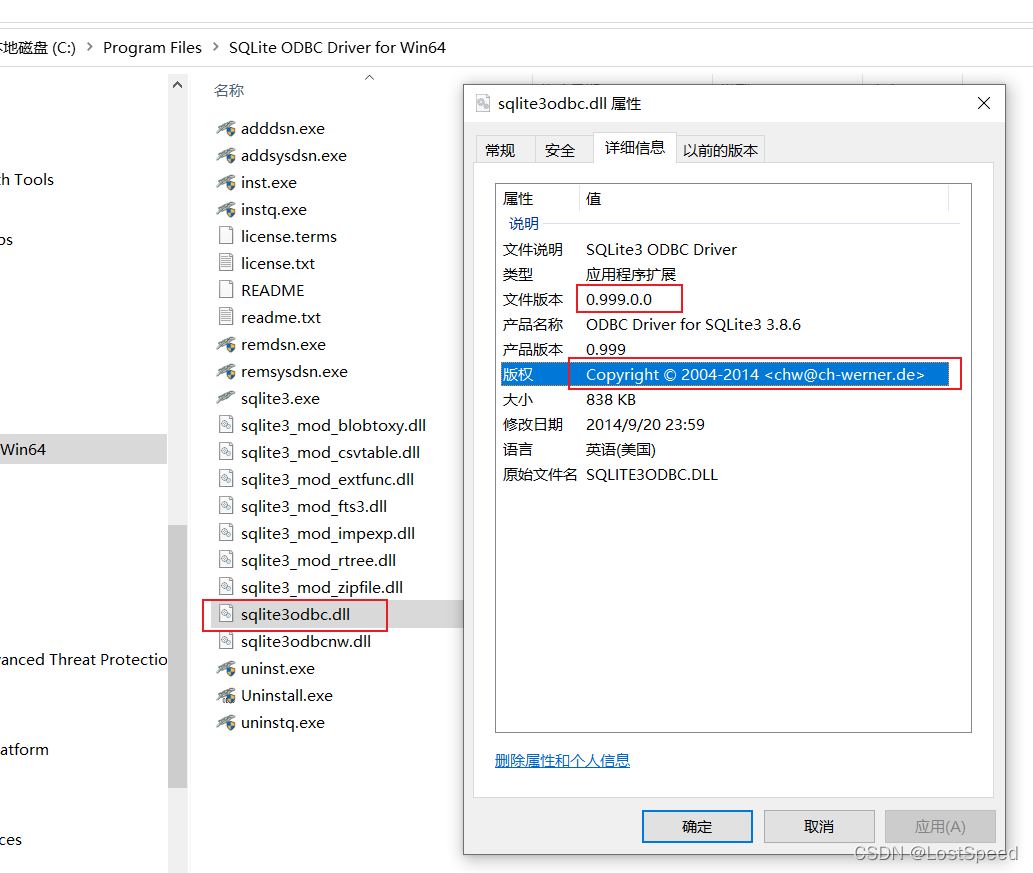Click 本地磁盘 (C:) breadcrumb segment
The height and width of the screenshot is (873, 1033).
(38, 47)
